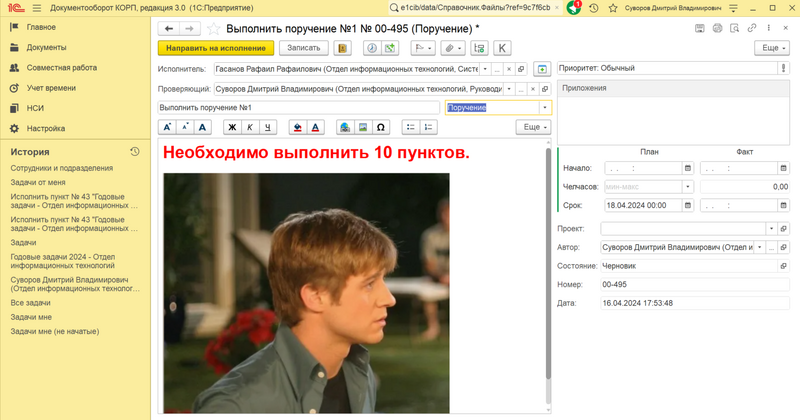Toggle the priority exclamation mark button
The image size is (800, 420).
[784, 68]
